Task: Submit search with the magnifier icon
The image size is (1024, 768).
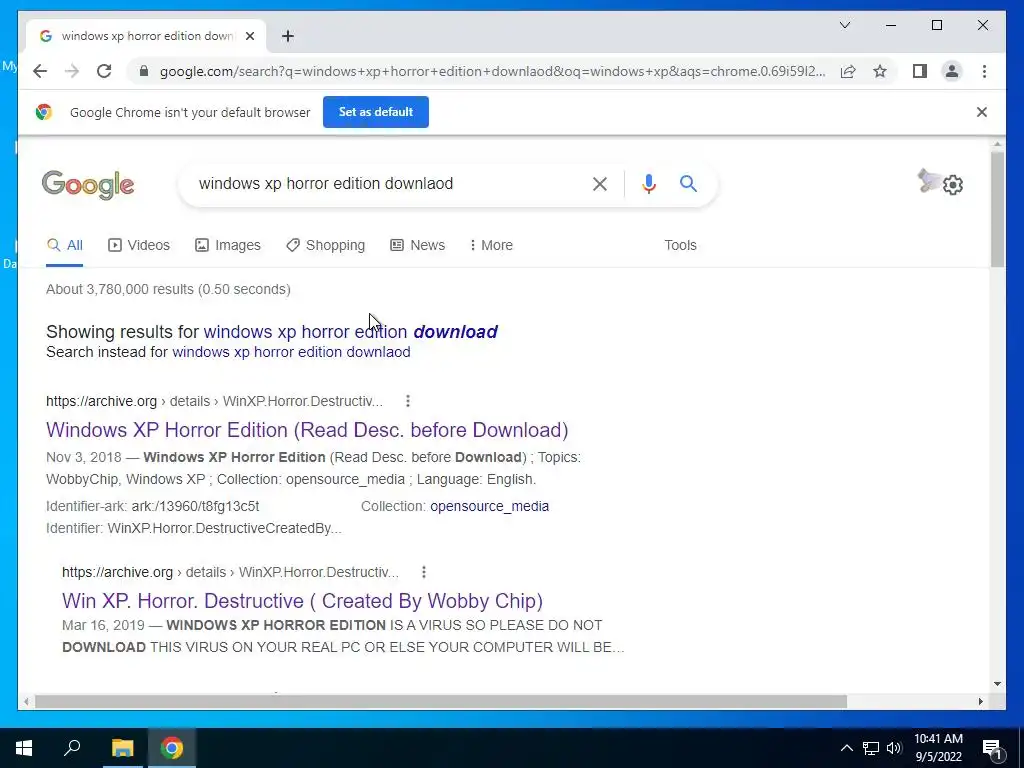Action: tap(688, 184)
